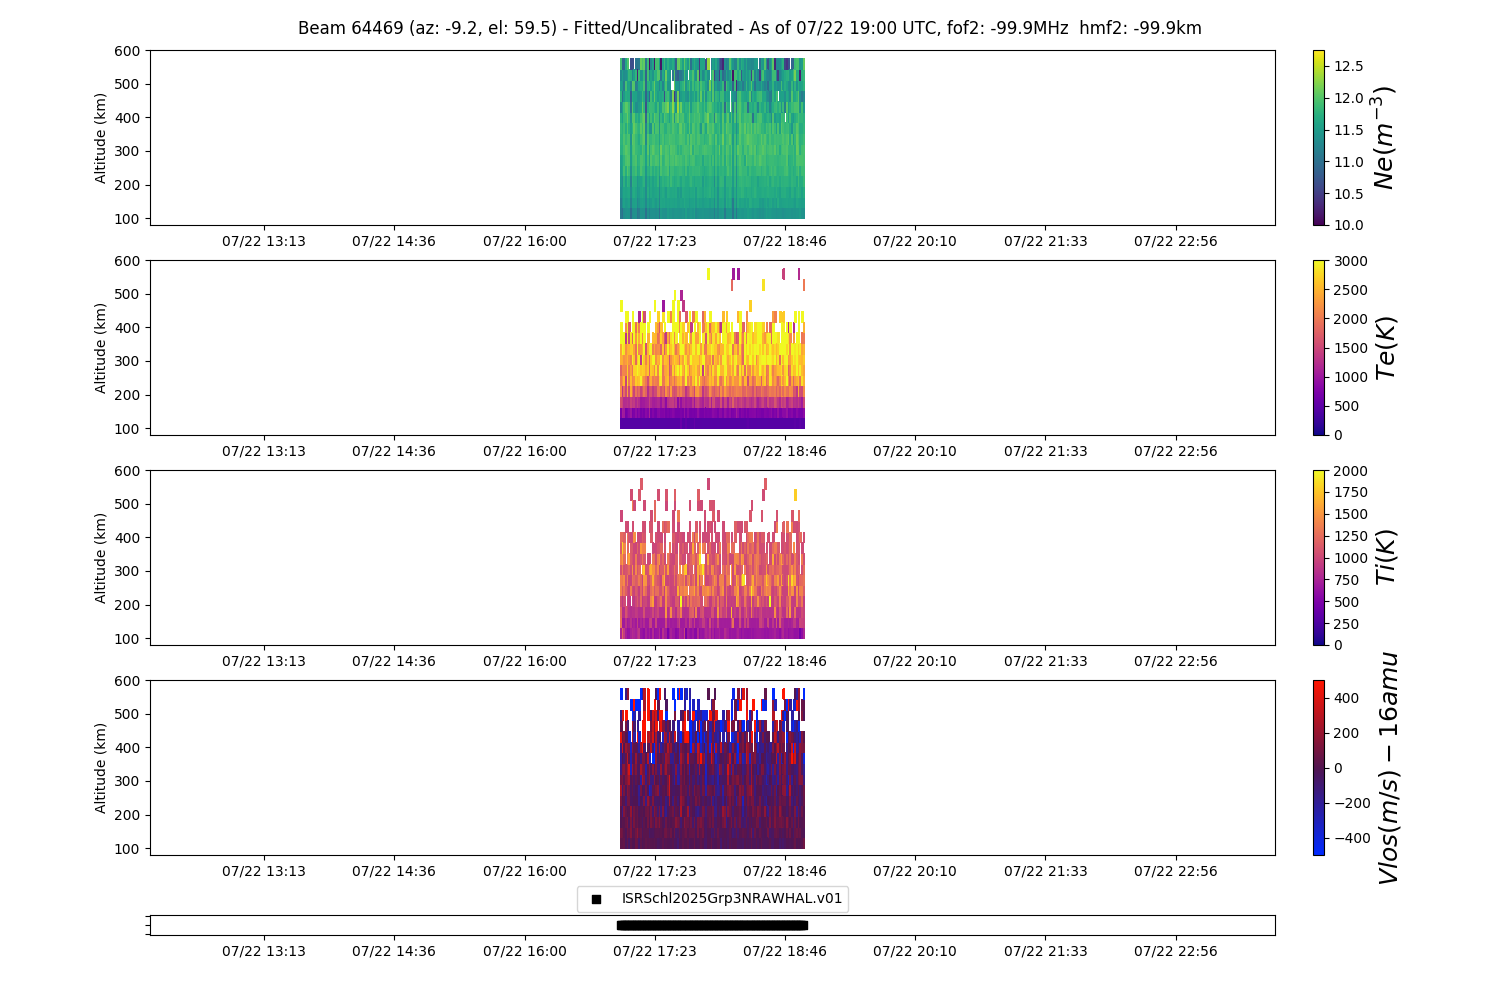Click the Te(K) colorbar axis label
Viewport: 1500px width, 1000px height.
point(1386,348)
